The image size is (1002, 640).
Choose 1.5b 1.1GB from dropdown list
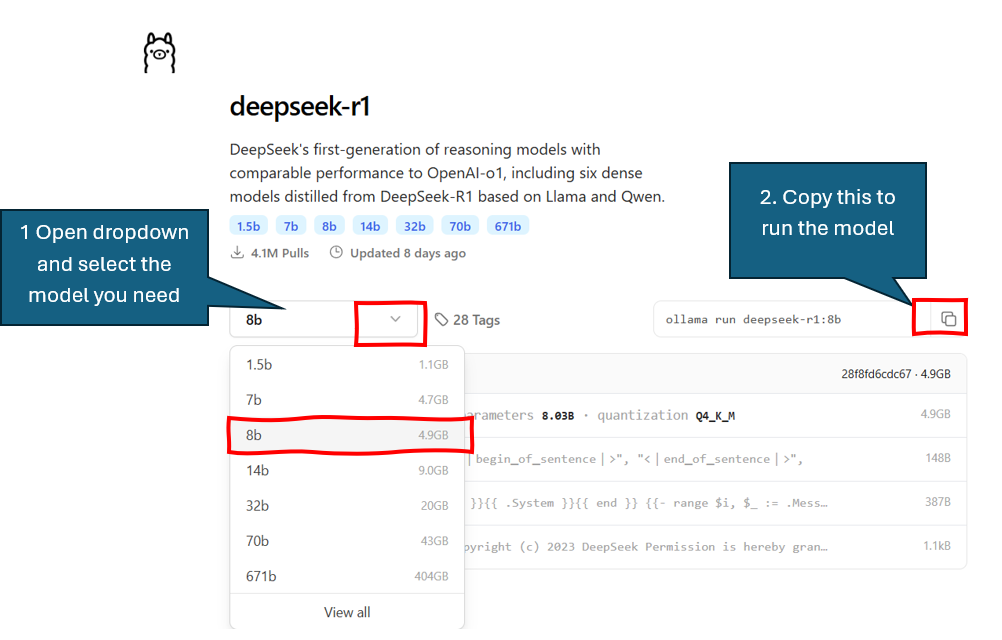point(347,365)
